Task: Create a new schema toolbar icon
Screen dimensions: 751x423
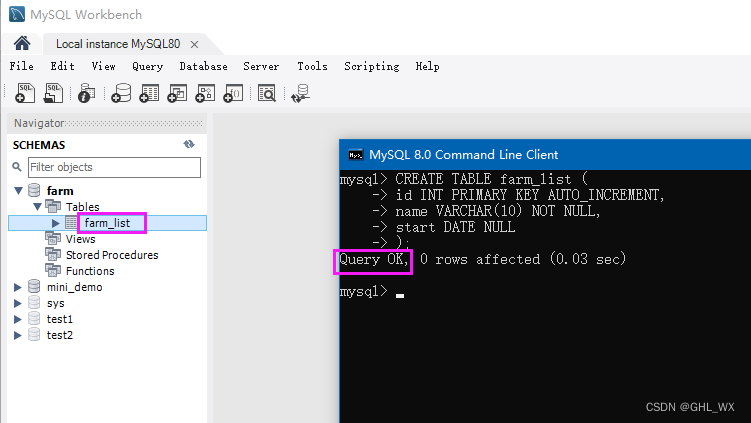Action: 121,93
